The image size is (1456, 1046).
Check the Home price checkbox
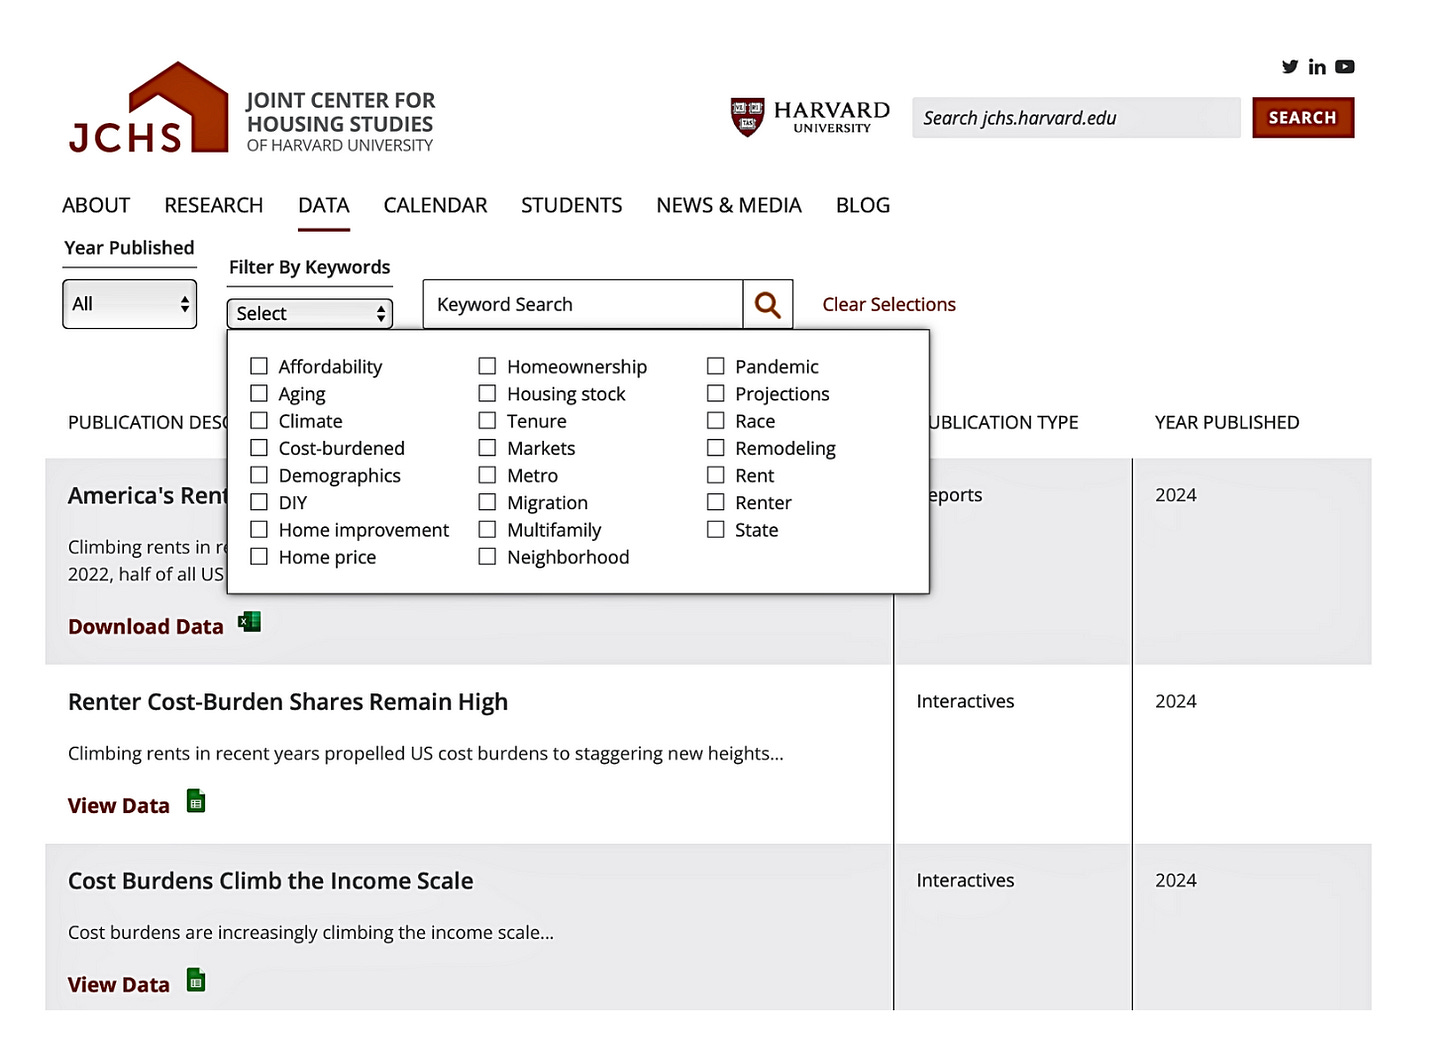pyautogui.click(x=259, y=556)
